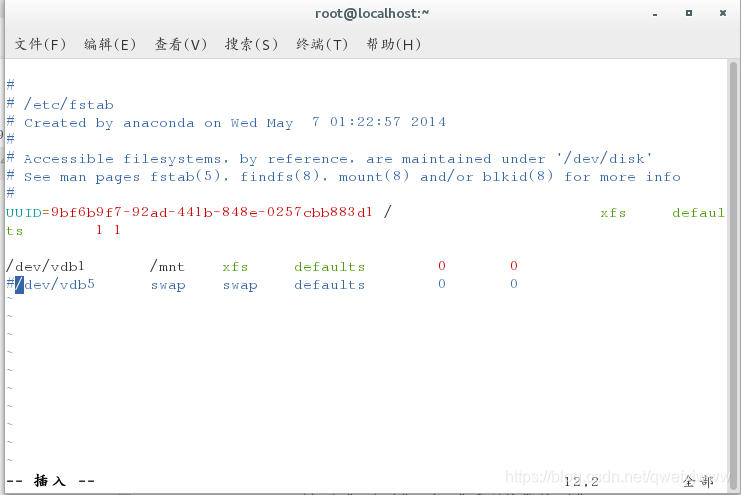Viewport: 741px width, 495px height.
Task: Open the 文件(F) menu
Action: (x=40, y=44)
